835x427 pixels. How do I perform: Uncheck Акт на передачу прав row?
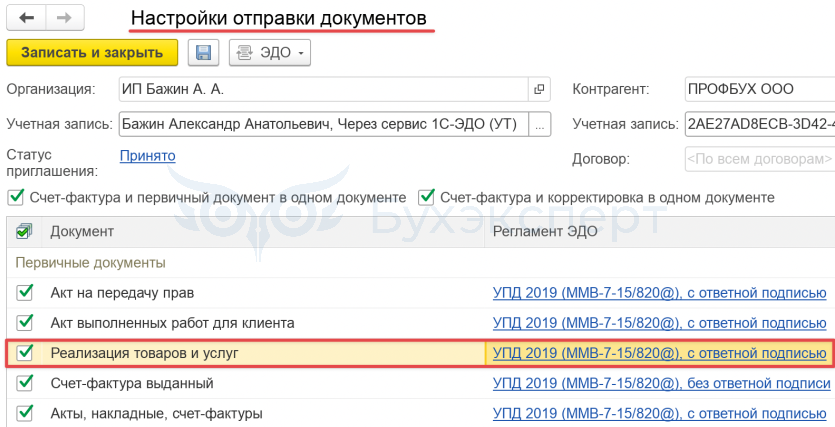click(x=25, y=293)
